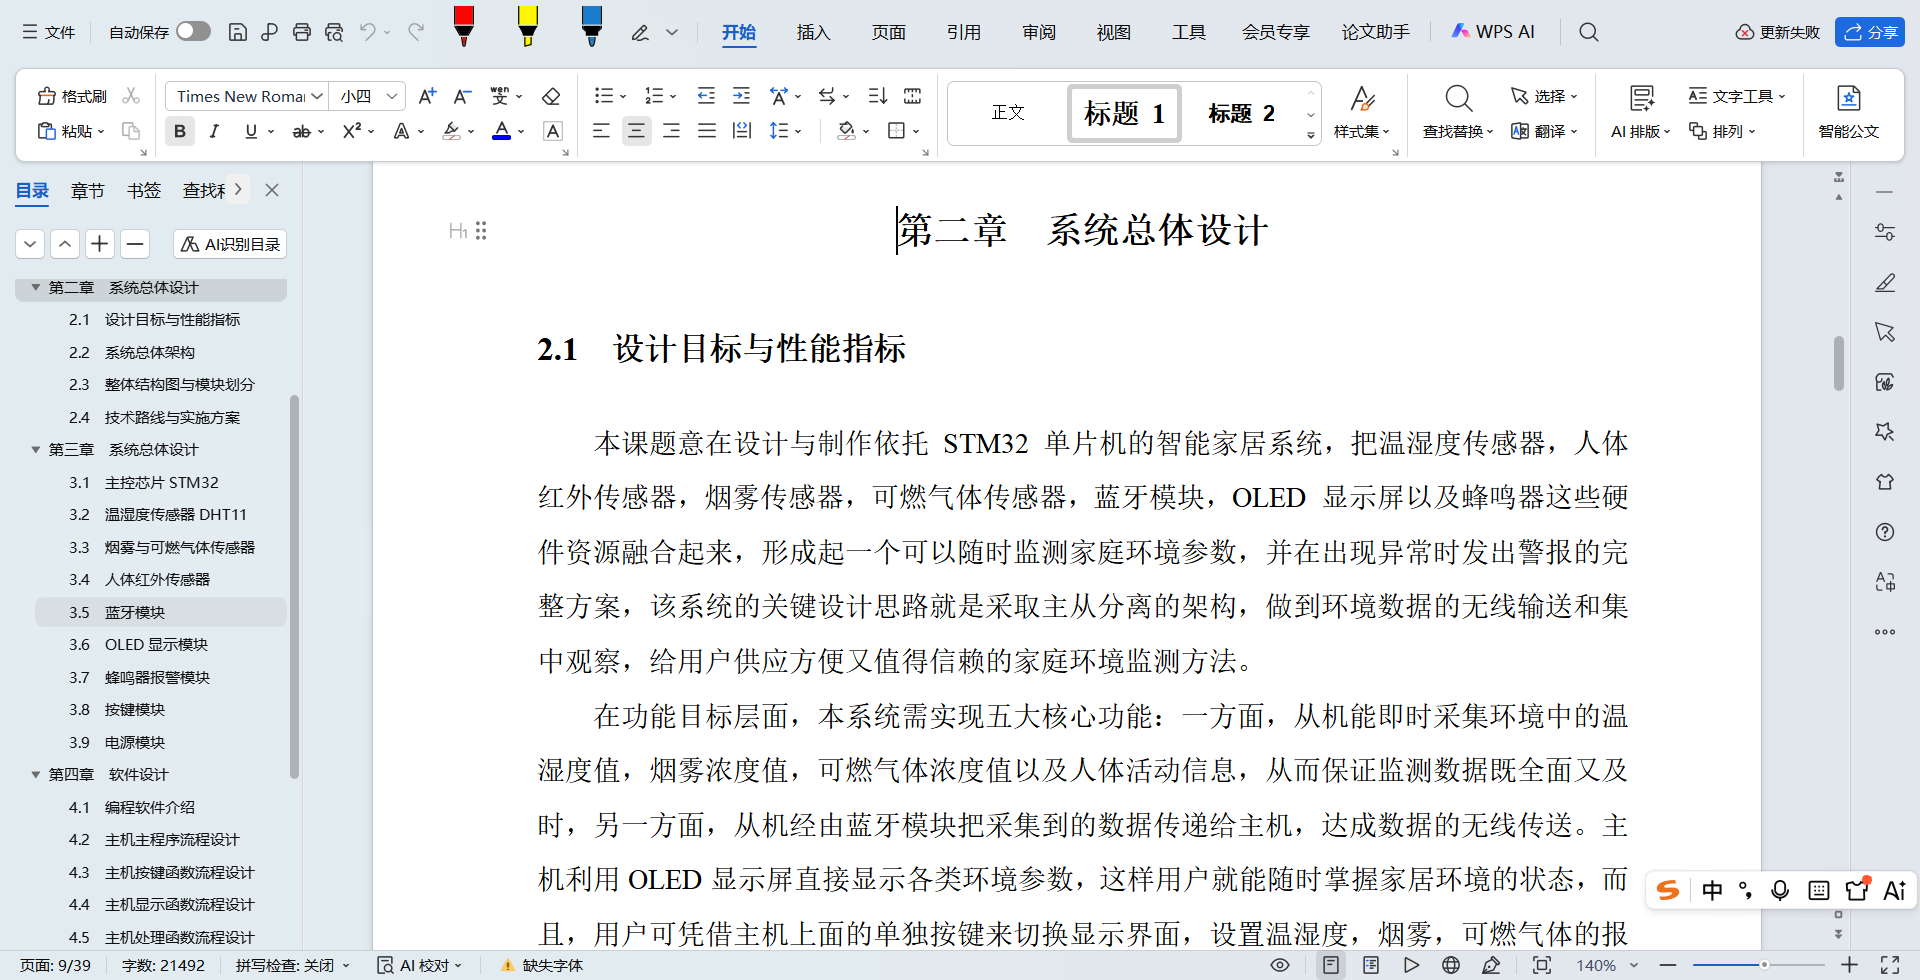Toggle page view mode in status bar

(1331, 965)
